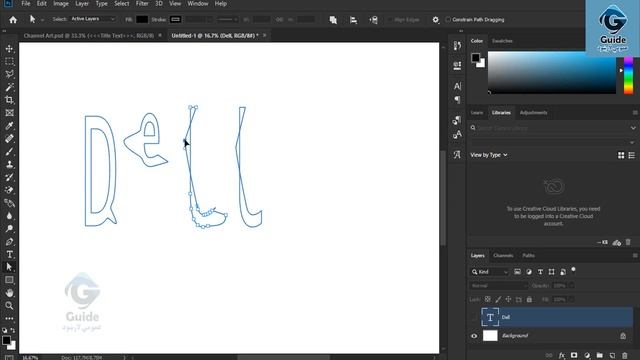Select the Eraser tool
Screen dimensions: 640x360
coord(9,190)
